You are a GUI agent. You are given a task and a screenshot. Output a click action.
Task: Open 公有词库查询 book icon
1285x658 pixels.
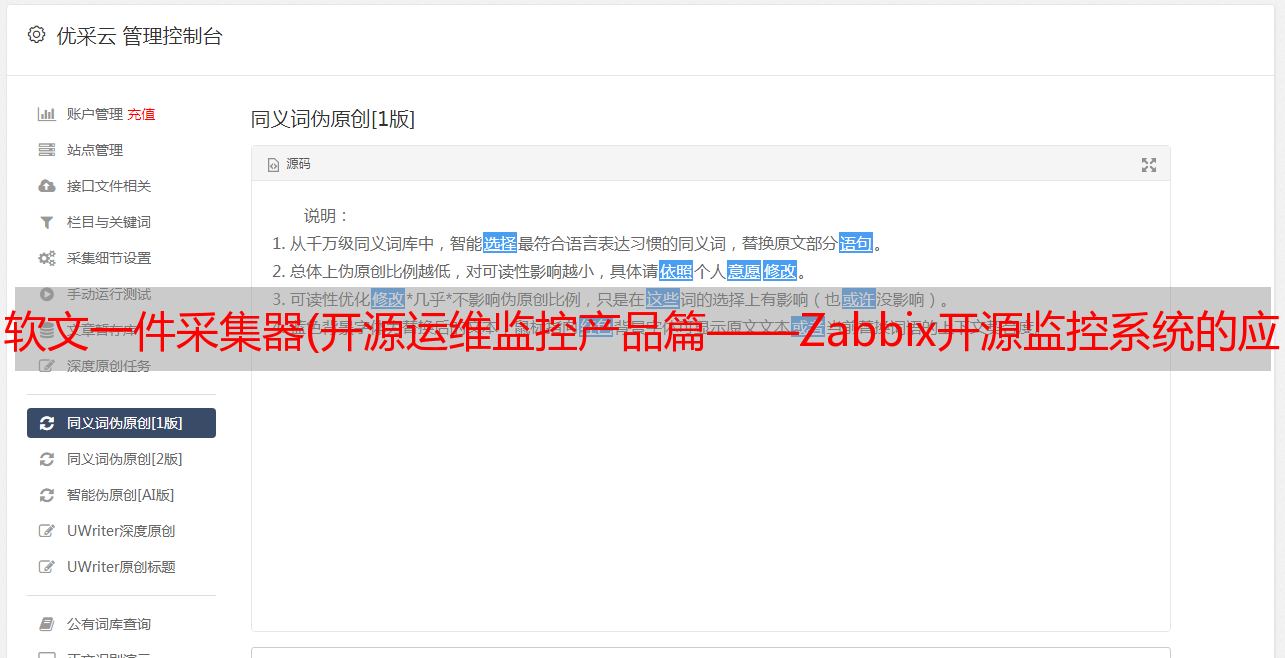coord(46,624)
